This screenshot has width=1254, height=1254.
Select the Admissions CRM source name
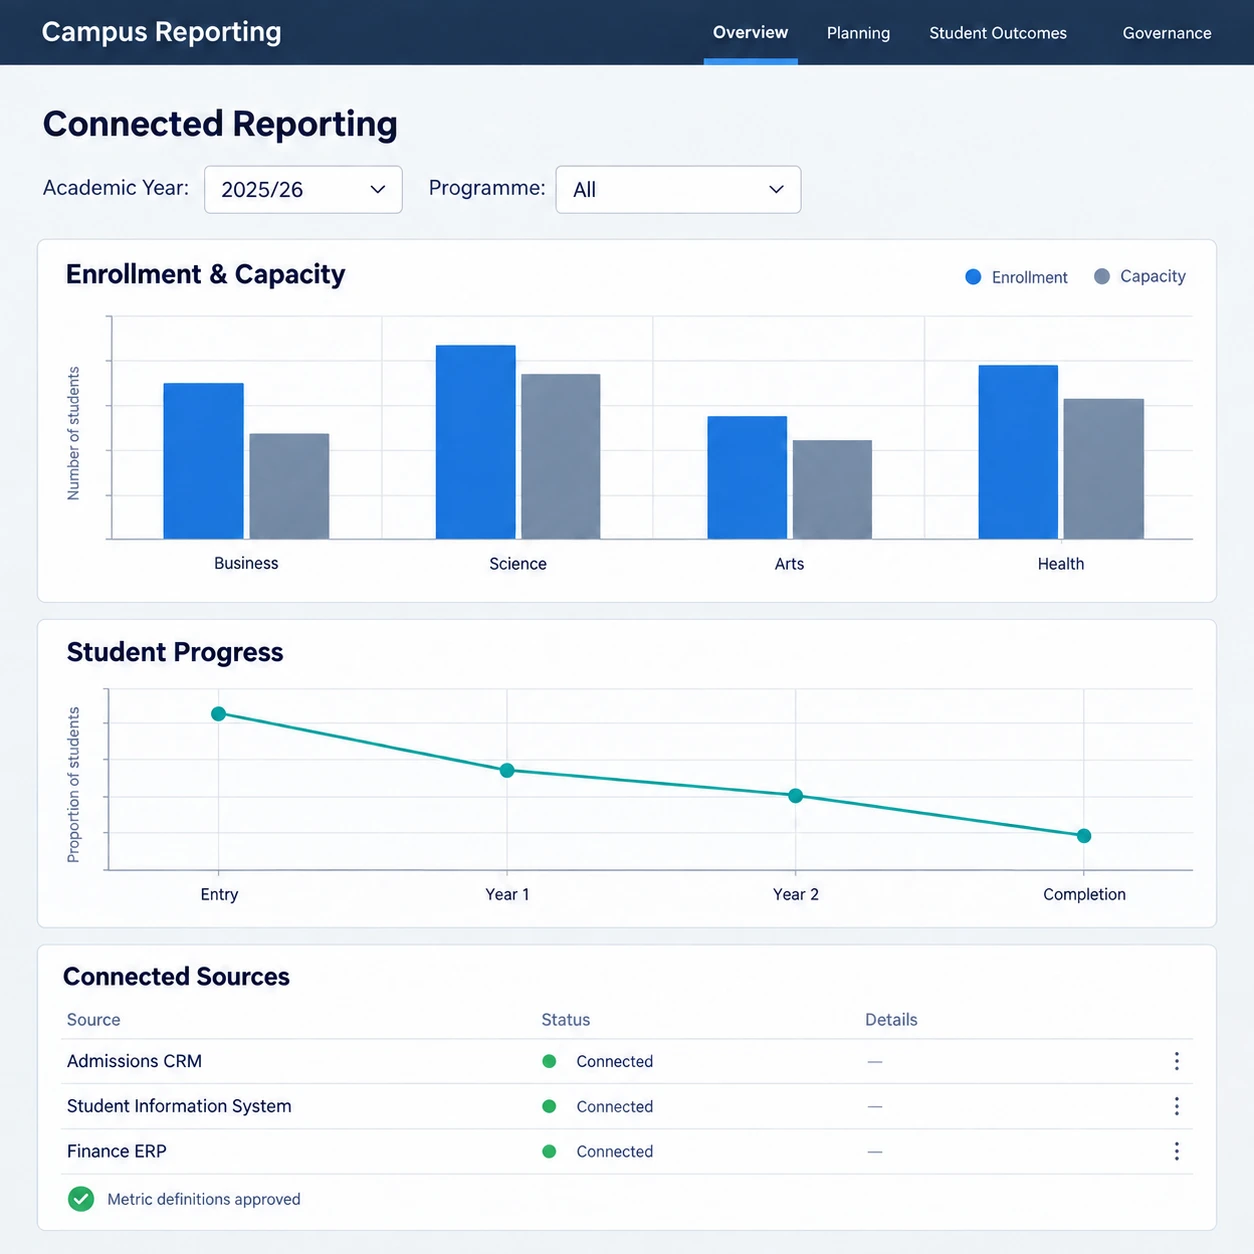click(x=134, y=1061)
